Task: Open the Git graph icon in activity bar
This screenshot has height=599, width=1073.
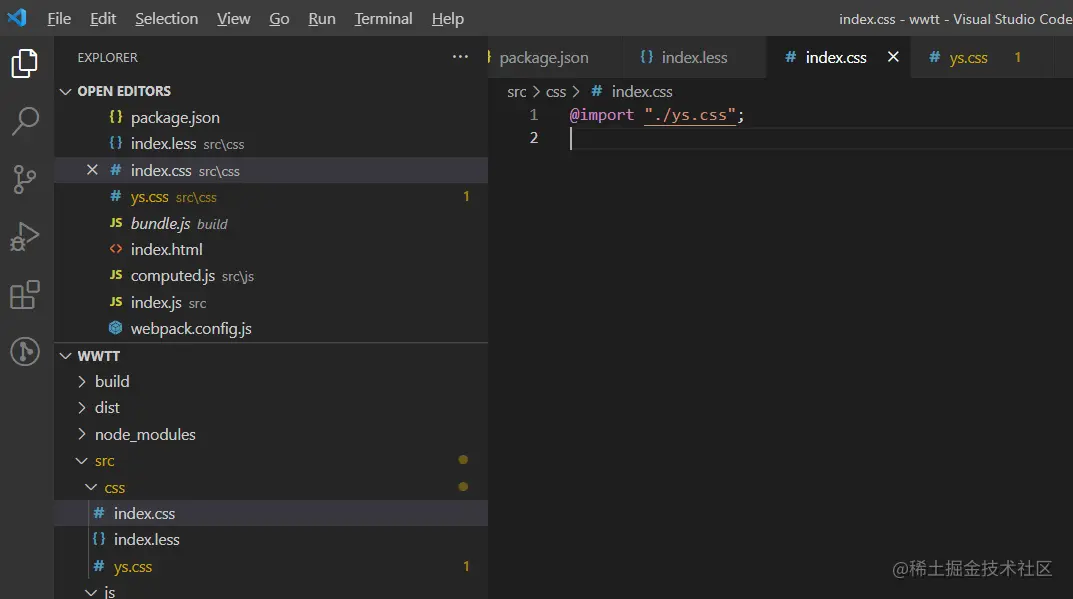Action: [x=24, y=351]
